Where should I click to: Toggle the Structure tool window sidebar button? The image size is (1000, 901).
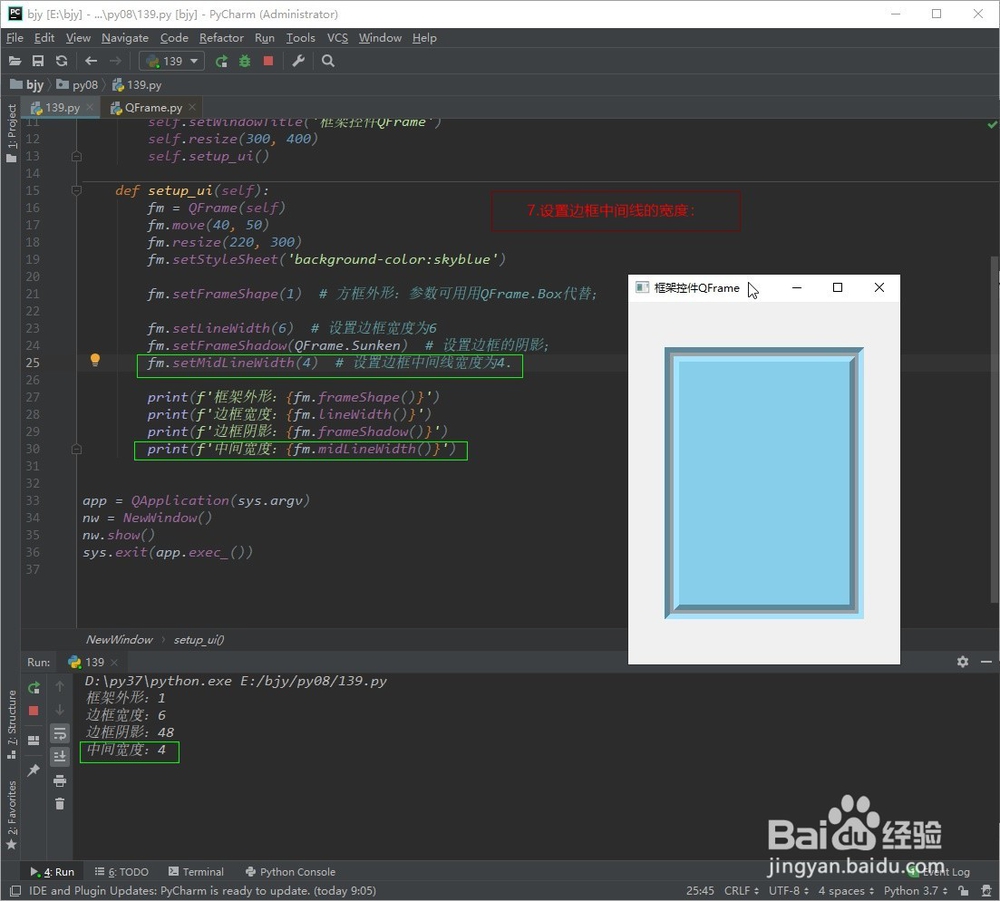point(11,724)
